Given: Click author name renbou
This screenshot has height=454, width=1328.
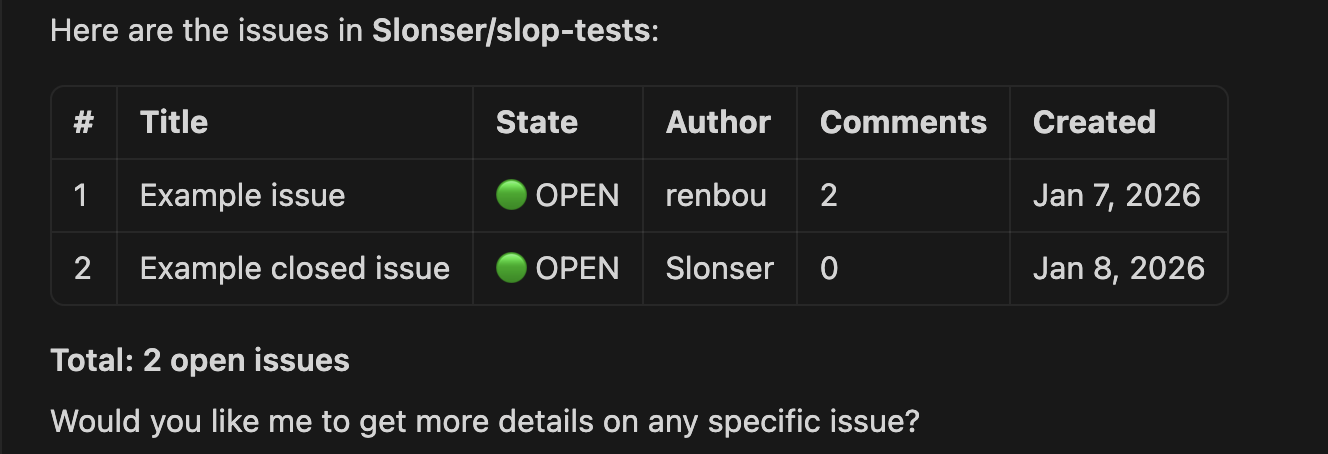Looking at the screenshot, I should click(x=716, y=195).
